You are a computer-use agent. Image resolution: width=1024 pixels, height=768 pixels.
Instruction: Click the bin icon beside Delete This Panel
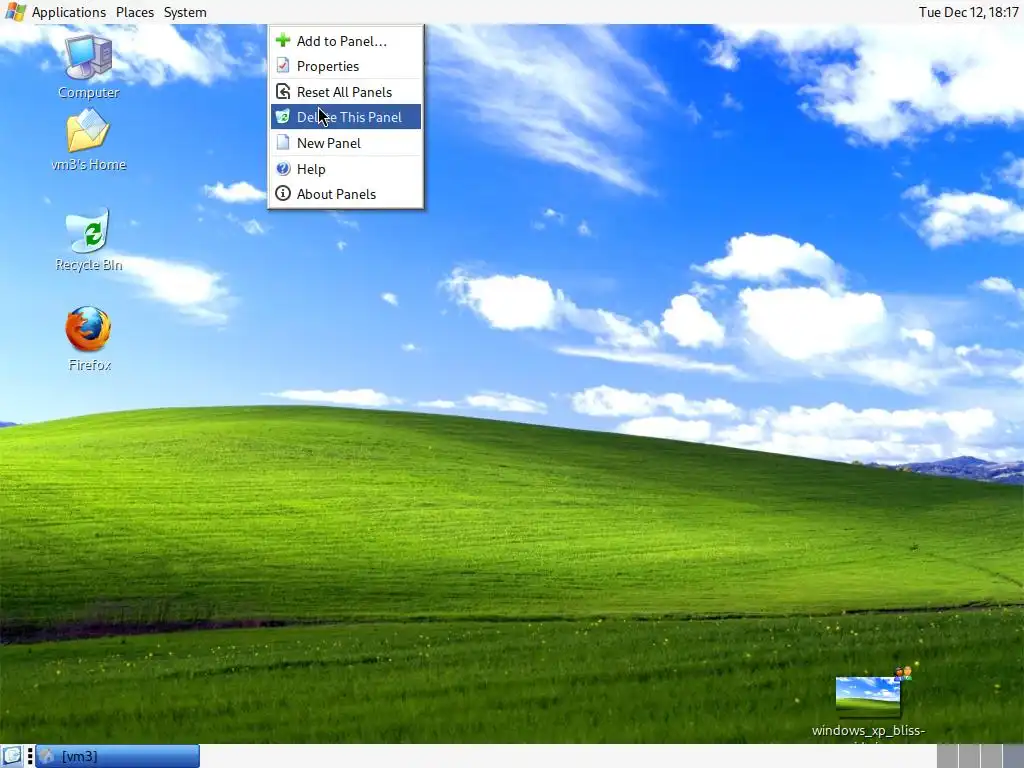[283, 117]
